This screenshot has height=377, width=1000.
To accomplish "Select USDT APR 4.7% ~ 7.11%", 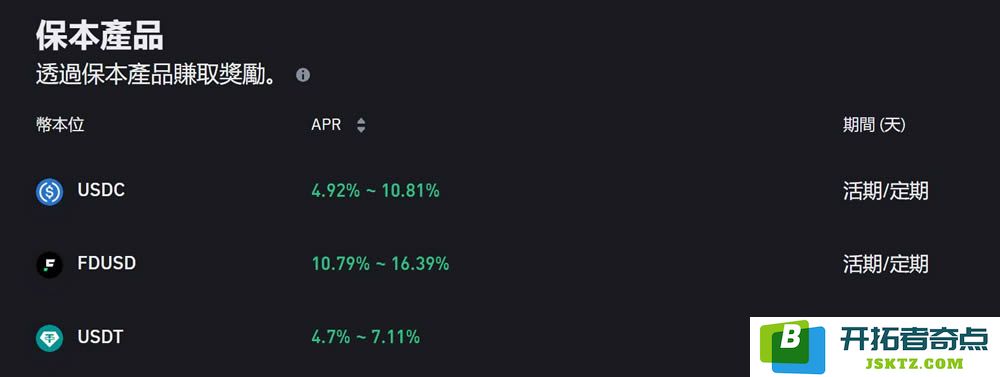I will click(x=365, y=336).
